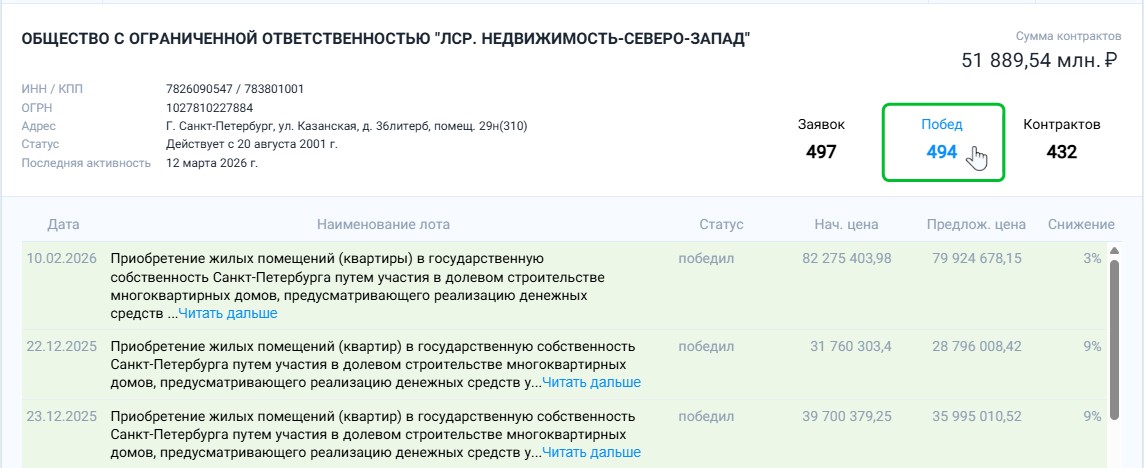Click the Нач. цена column header
1144x468 pixels.
pos(846,224)
